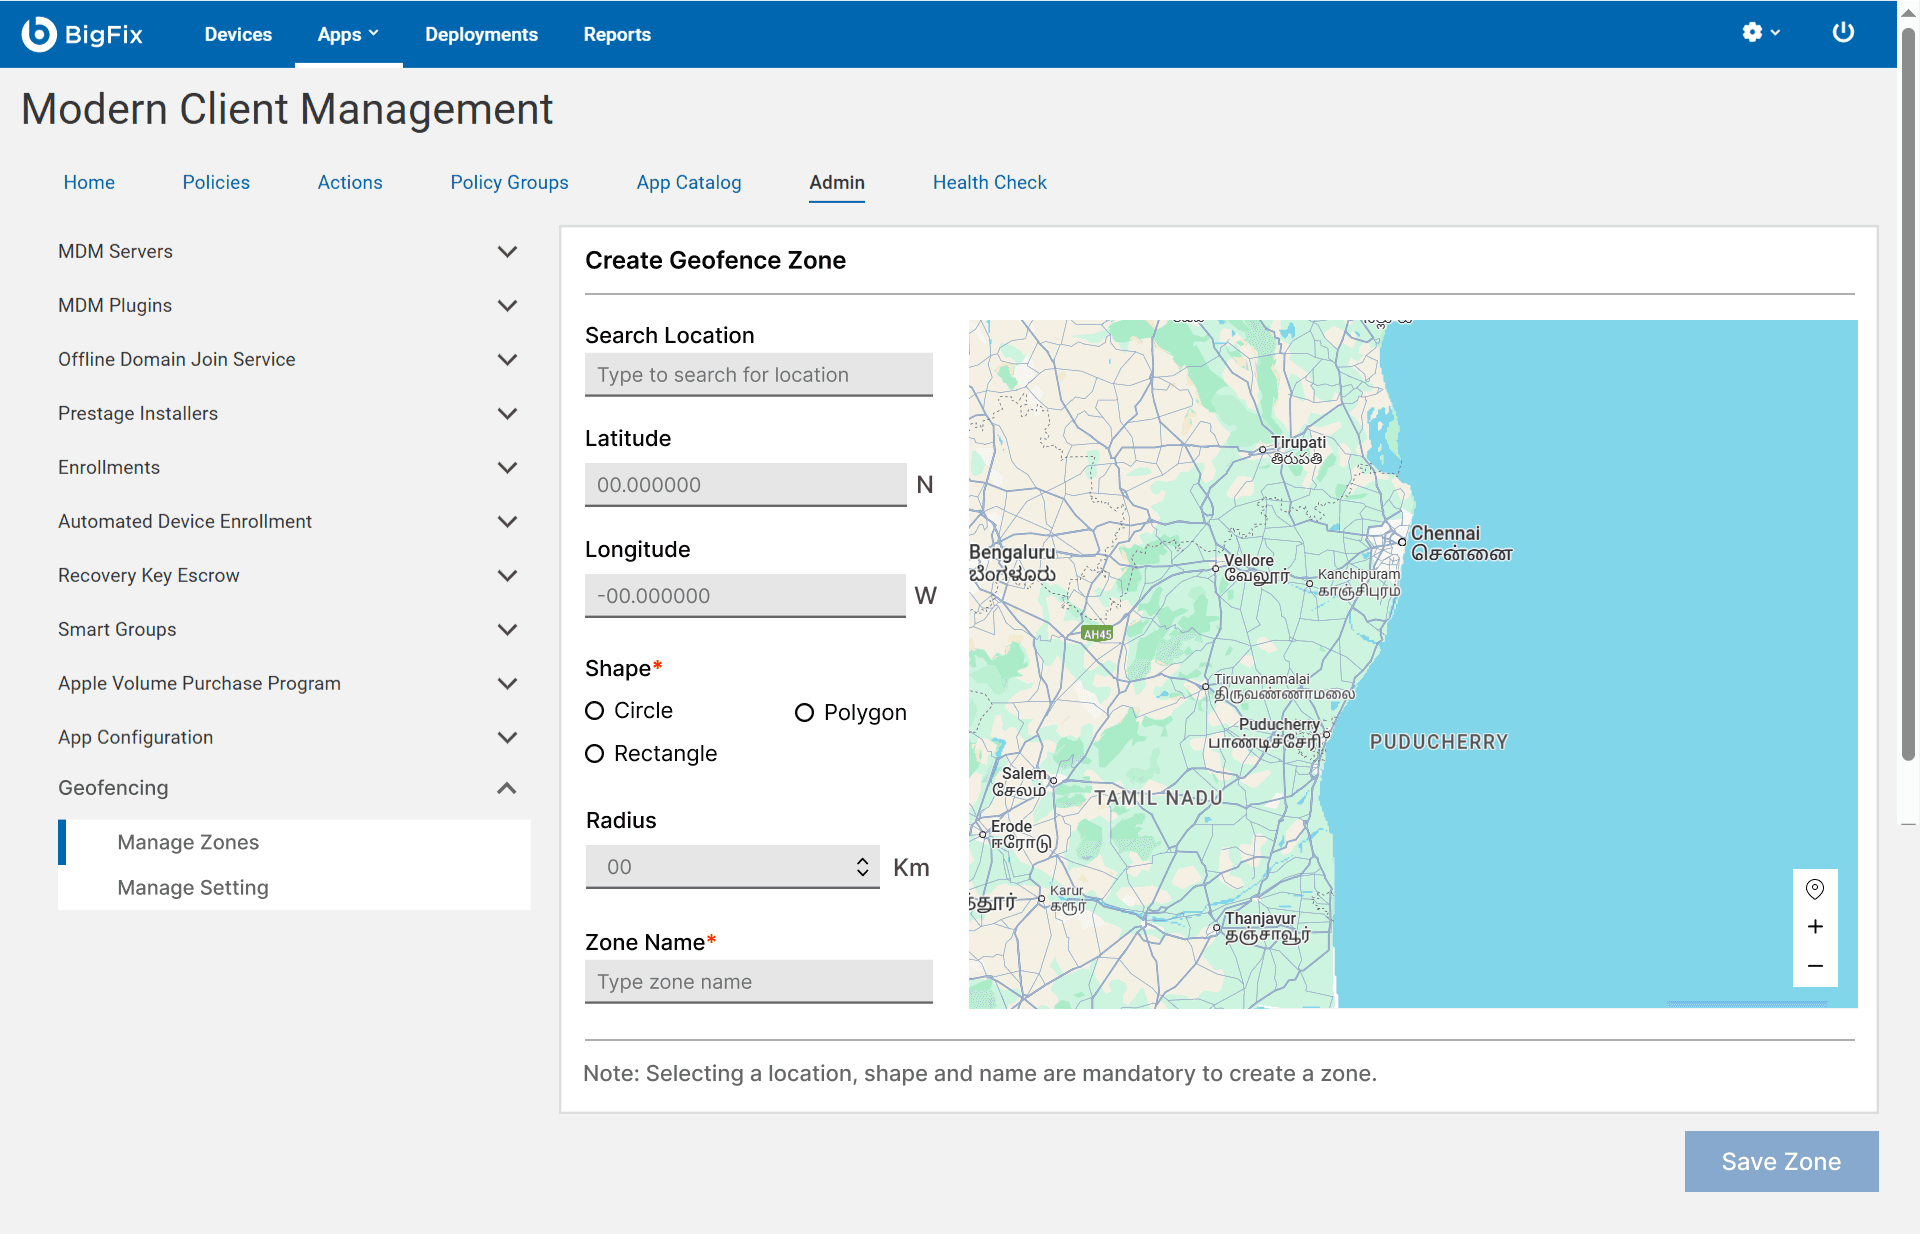Open Manage Zones in sidebar
Viewport: 1920px width, 1234px height.
point(188,842)
